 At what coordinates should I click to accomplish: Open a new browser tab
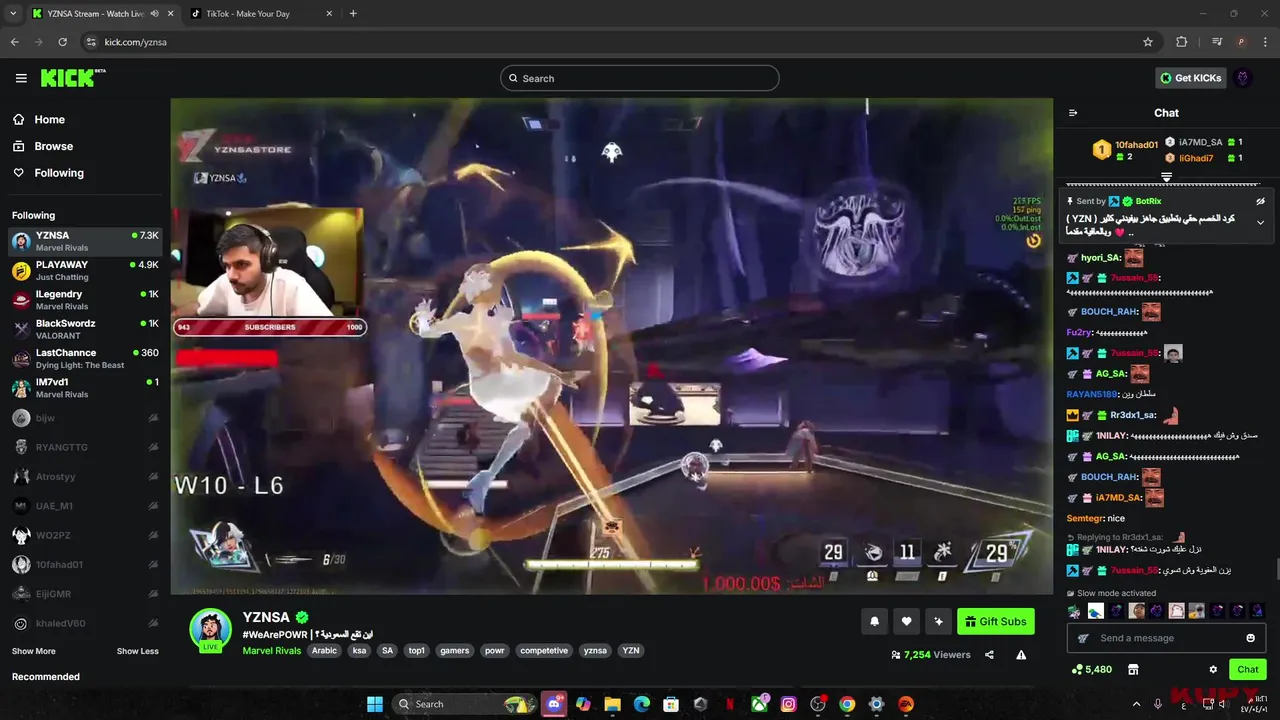(x=353, y=14)
